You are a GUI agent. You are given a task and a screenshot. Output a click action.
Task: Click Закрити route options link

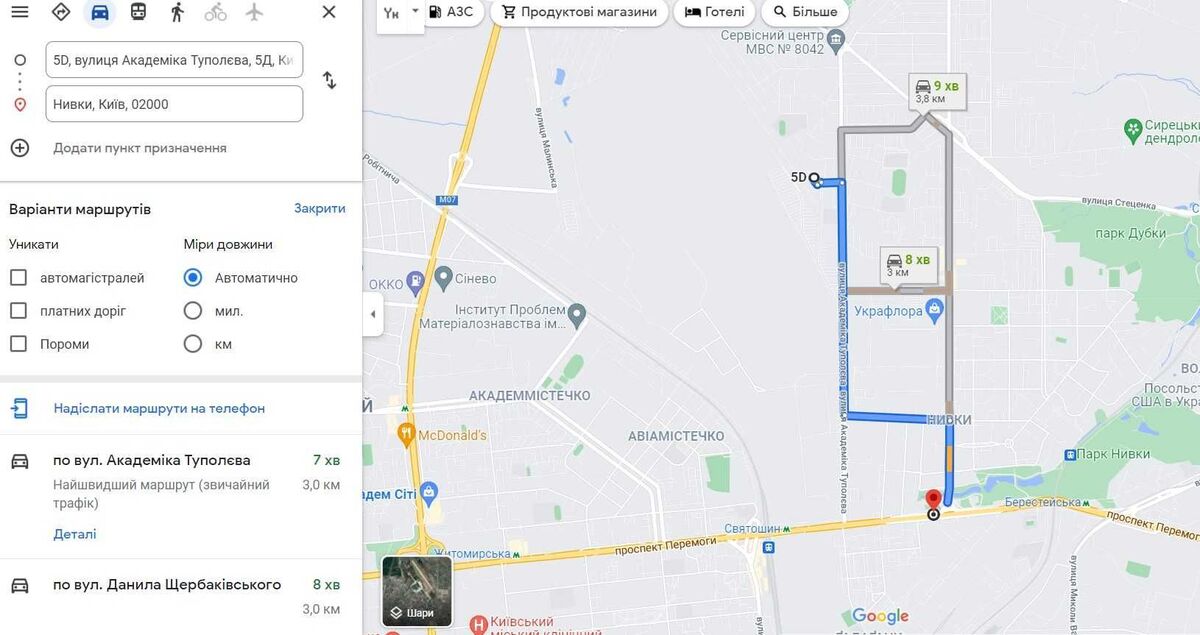[320, 208]
